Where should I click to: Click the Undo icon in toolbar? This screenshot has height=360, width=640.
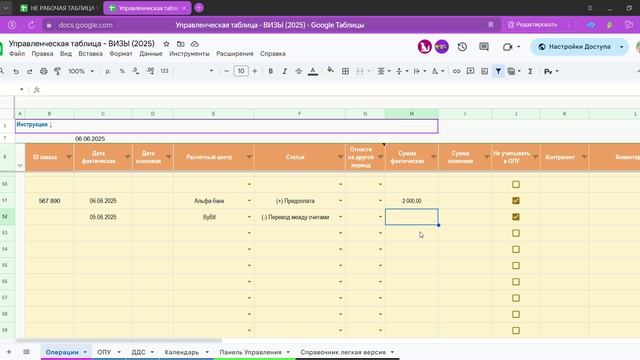(x=16, y=71)
